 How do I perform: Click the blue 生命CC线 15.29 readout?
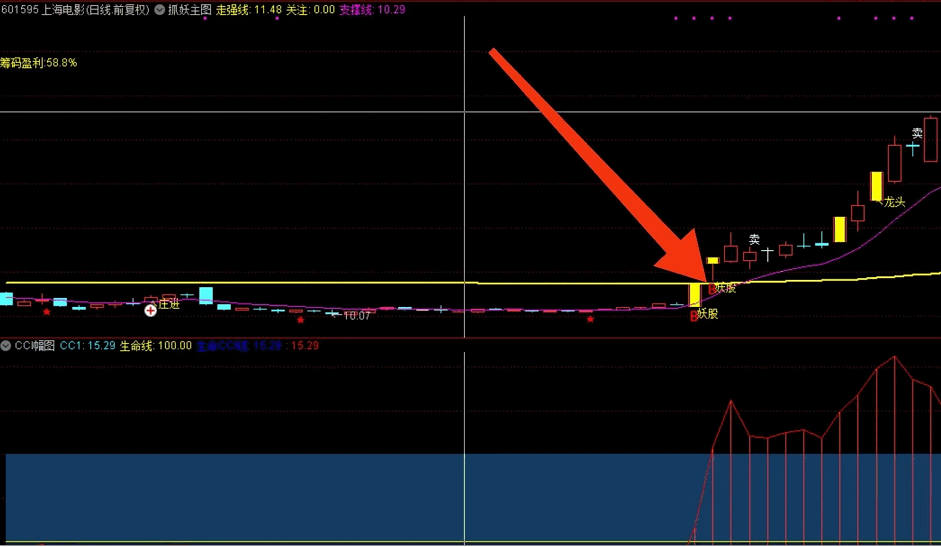pos(239,346)
